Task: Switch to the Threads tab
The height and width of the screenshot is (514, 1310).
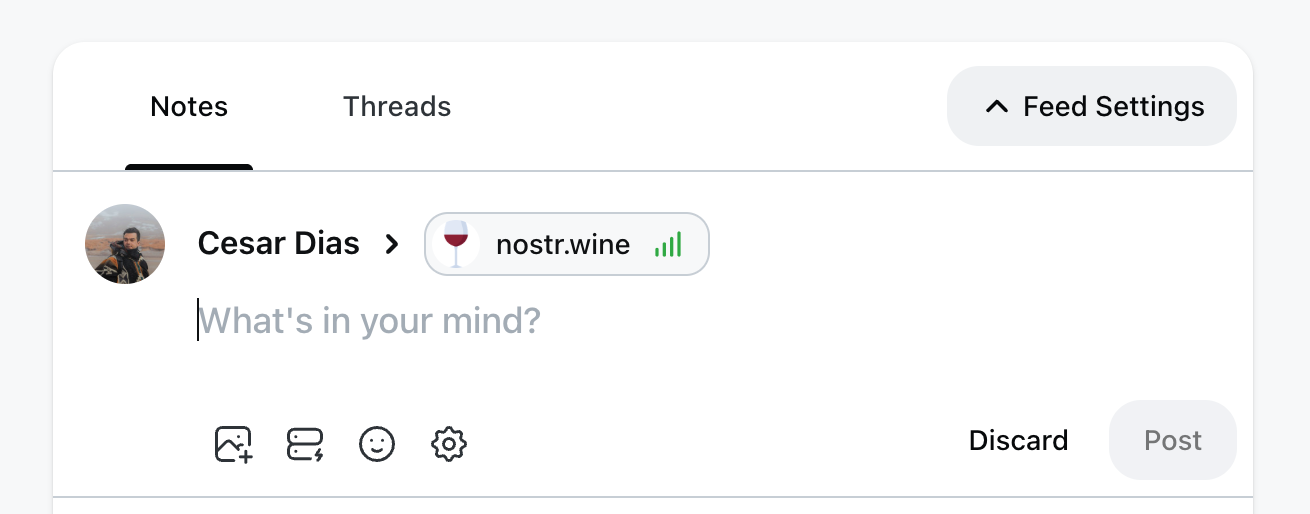Action: 397,106
